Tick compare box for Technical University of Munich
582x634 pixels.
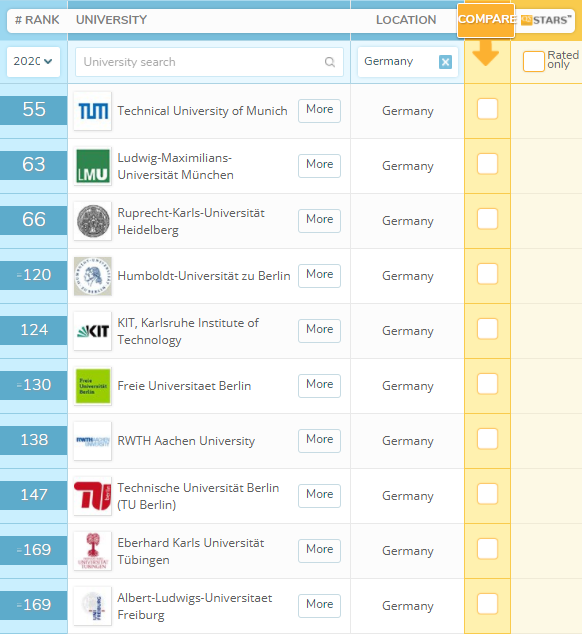487,109
